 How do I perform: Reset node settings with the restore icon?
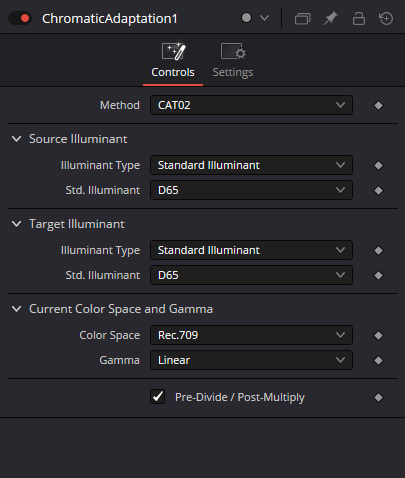[386, 18]
